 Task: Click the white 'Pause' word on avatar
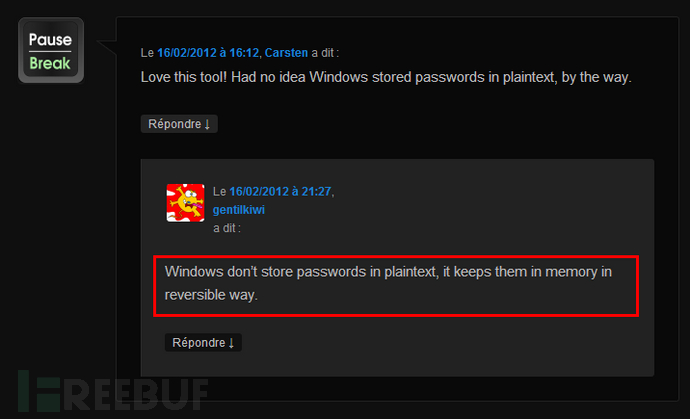(50, 40)
